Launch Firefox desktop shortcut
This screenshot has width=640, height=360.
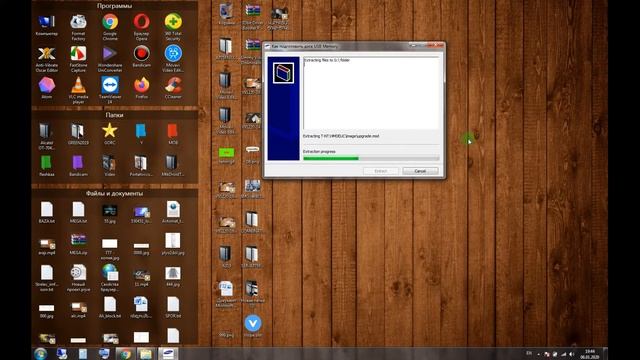point(141,88)
